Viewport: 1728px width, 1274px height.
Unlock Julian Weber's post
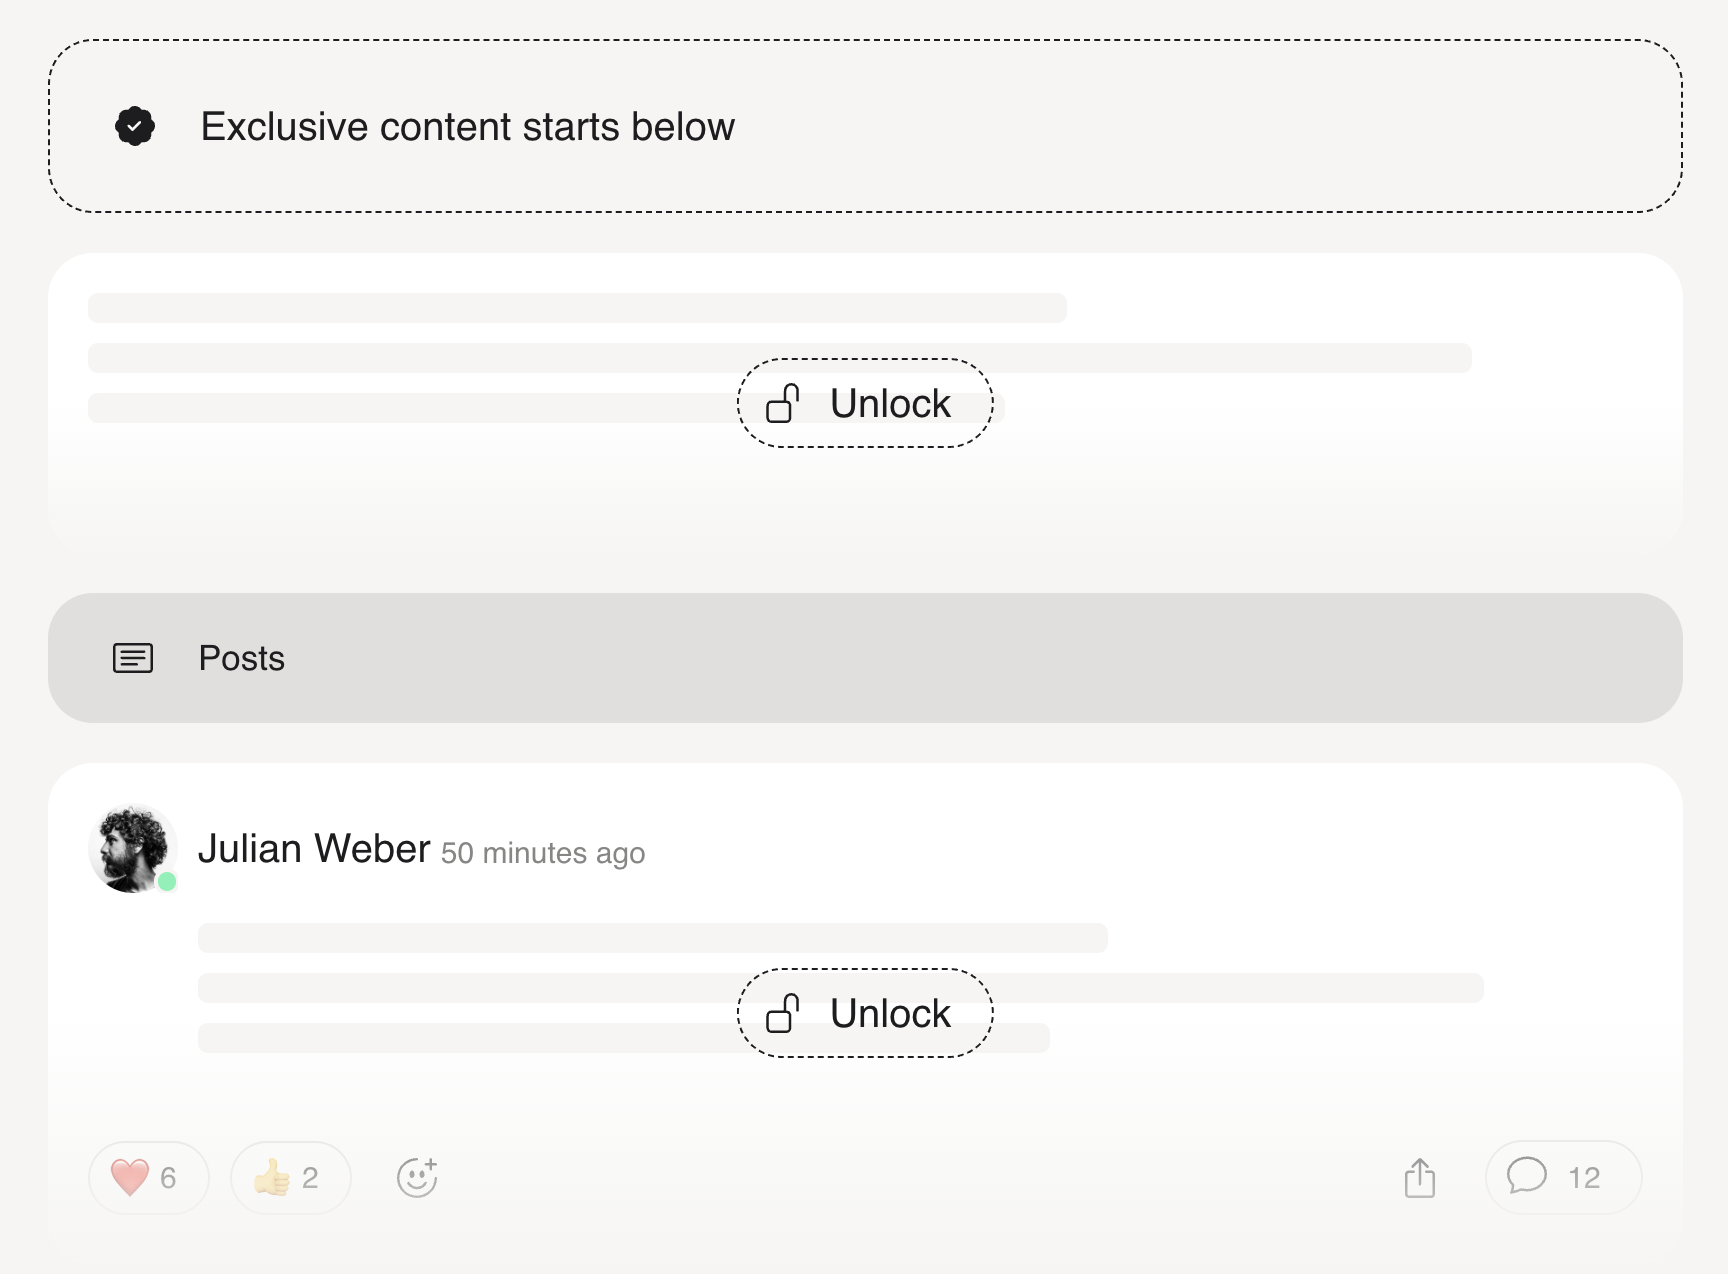pos(865,1013)
